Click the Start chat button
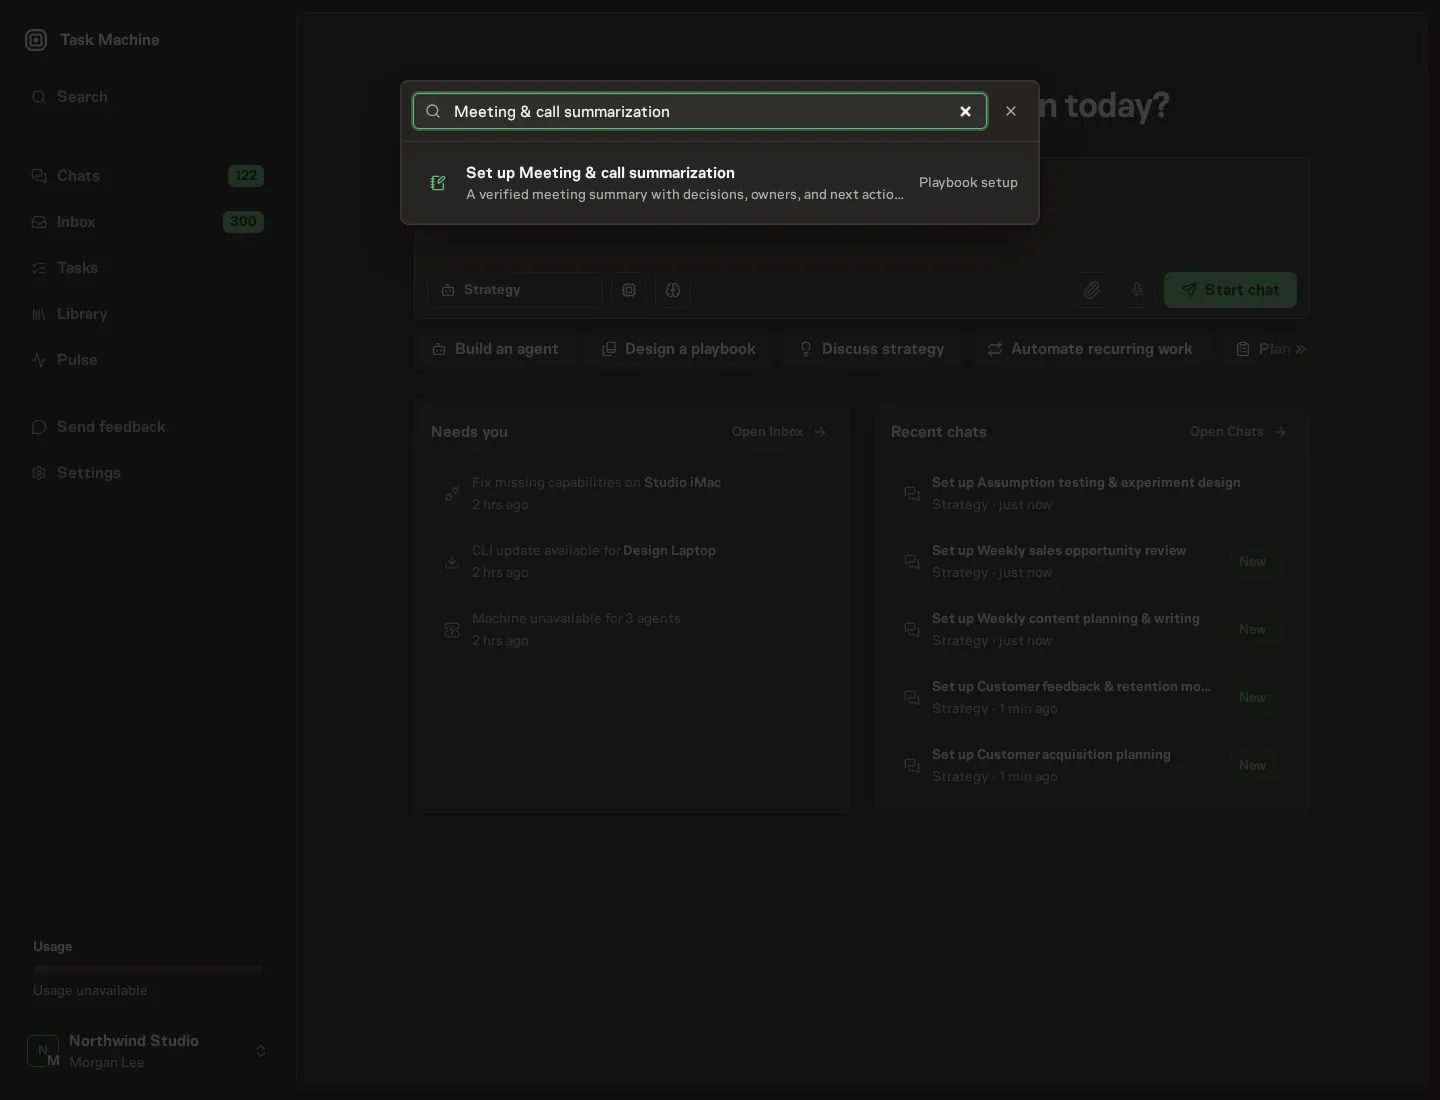 (1230, 290)
